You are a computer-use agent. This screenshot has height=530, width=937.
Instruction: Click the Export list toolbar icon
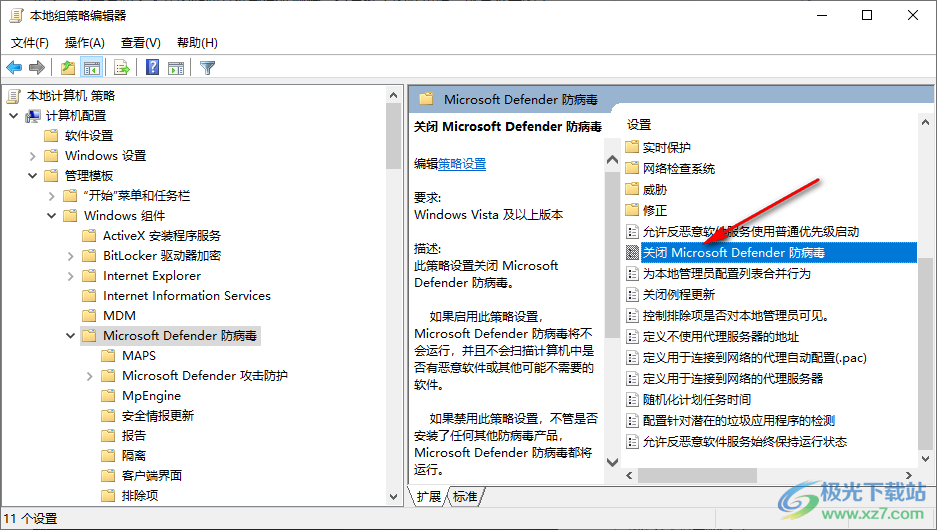pos(121,68)
